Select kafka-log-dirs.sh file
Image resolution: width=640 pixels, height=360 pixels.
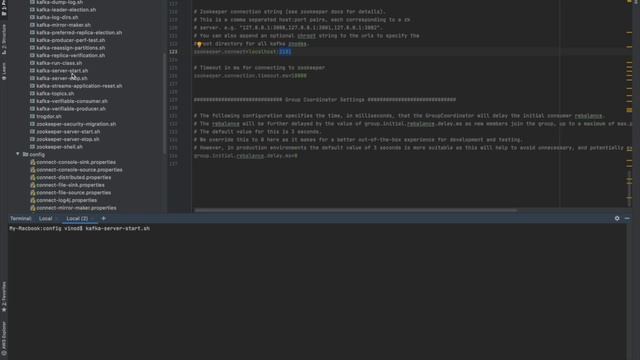tap(57, 18)
